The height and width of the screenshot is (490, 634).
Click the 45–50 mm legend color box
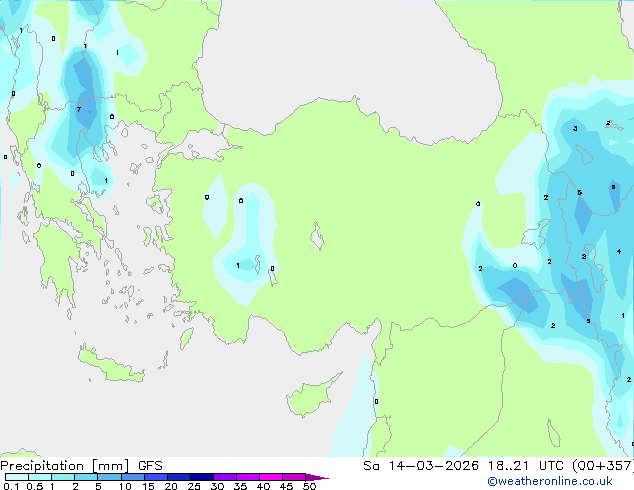tap(294, 477)
